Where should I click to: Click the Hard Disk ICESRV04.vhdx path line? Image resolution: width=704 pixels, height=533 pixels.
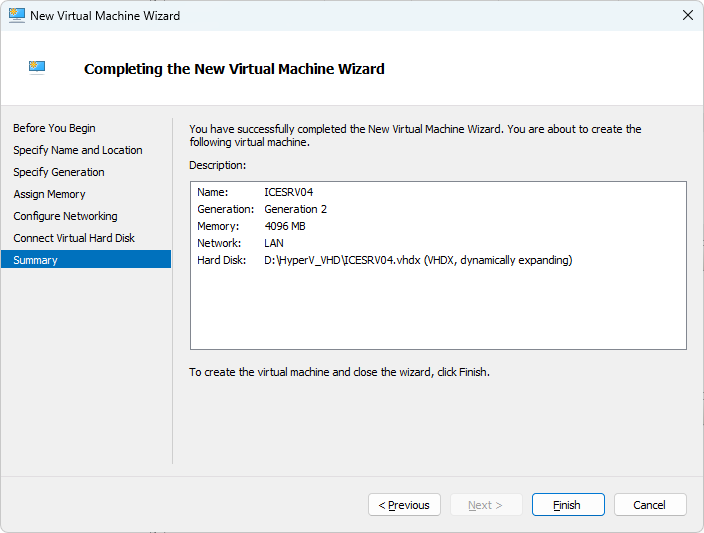pos(385,260)
